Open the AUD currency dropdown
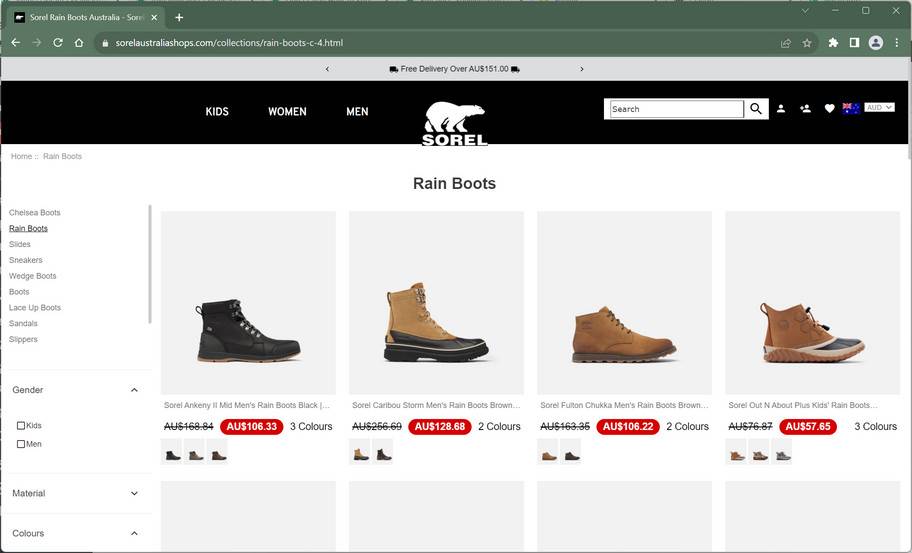Image resolution: width=912 pixels, height=553 pixels. click(x=879, y=108)
